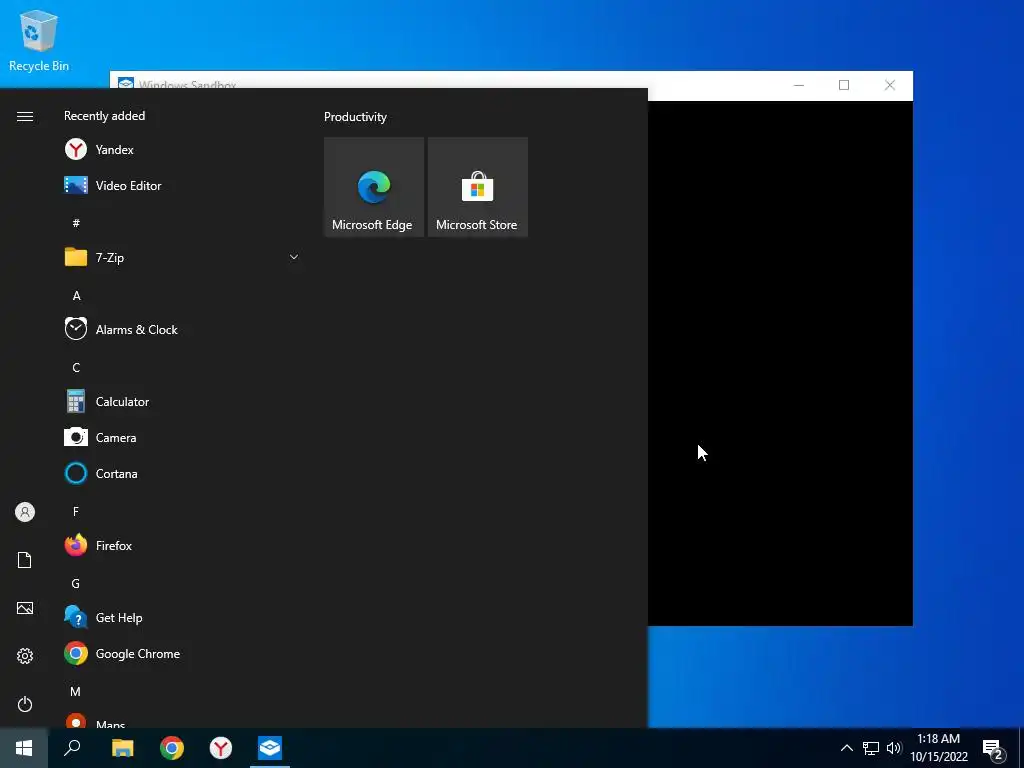Click the volume speaker tray icon

pyautogui.click(x=894, y=748)
